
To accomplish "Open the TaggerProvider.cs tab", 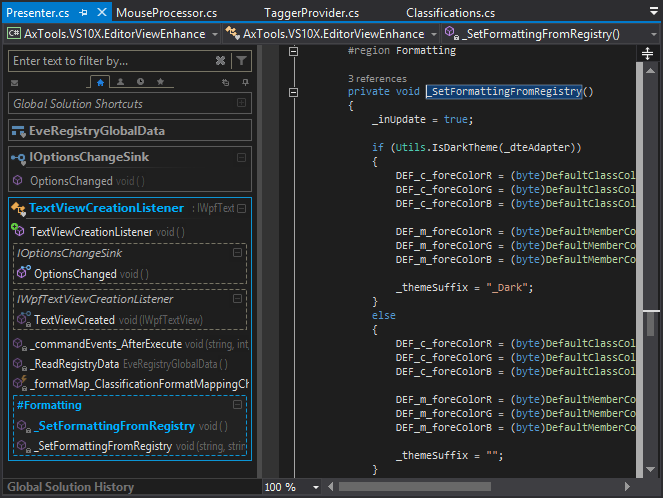I will 311,13.
